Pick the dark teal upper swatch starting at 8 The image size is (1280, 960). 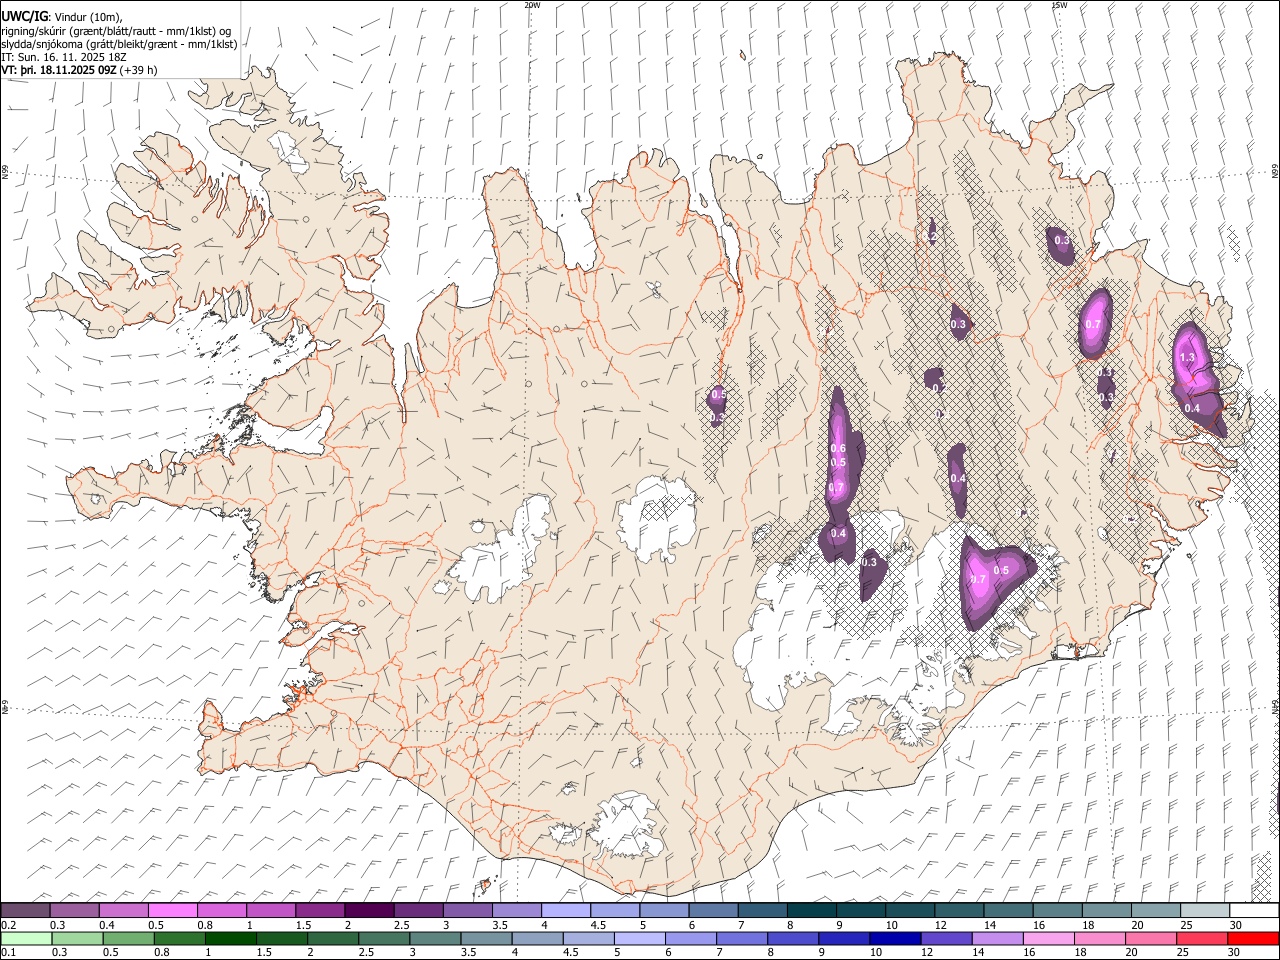coord(811,911)
